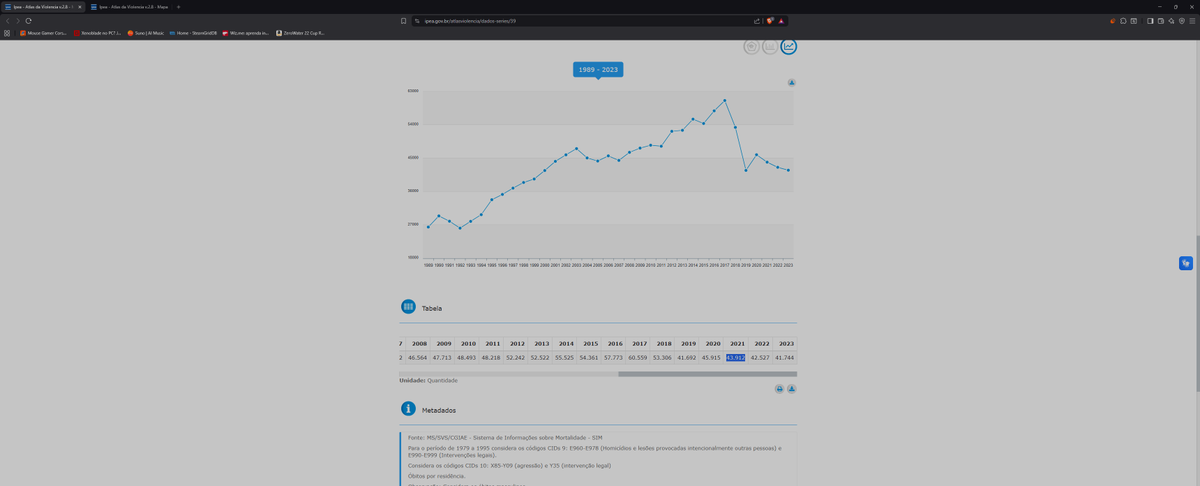Toggle the browser sidebar panel icon
This screenshot has width=1200, height=486.
point(1150,20)
